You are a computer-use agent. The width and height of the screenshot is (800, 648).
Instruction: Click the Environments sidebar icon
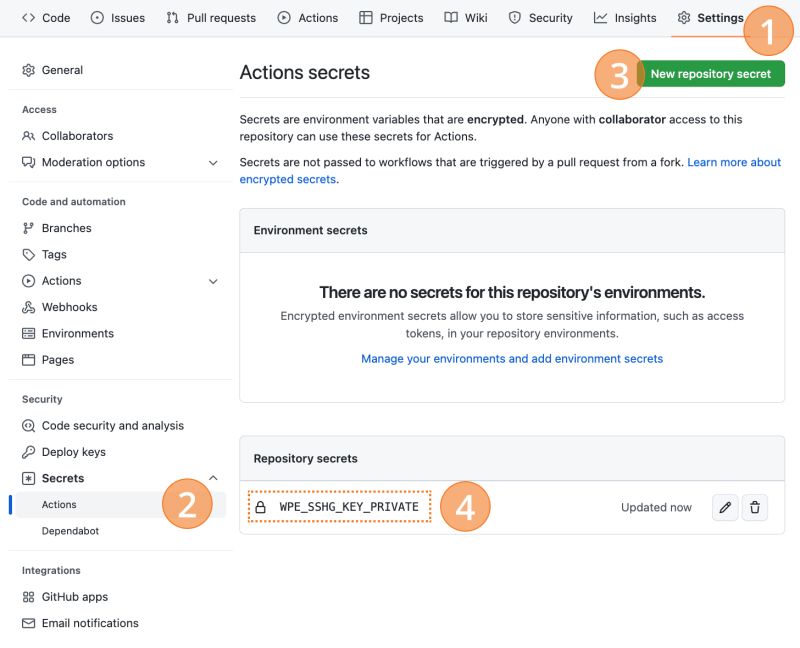[x=28, y=333]
